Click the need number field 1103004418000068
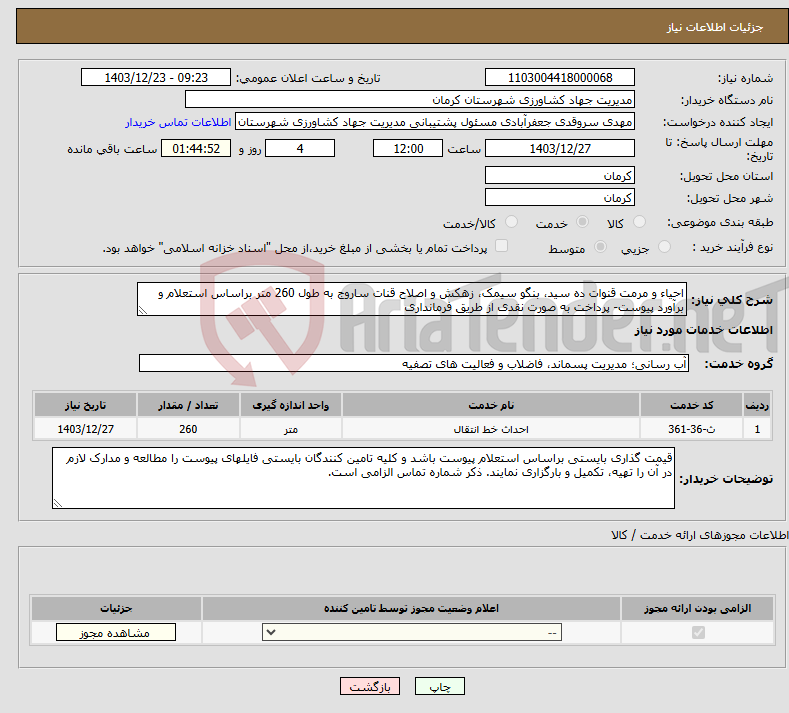 point(560,77)
